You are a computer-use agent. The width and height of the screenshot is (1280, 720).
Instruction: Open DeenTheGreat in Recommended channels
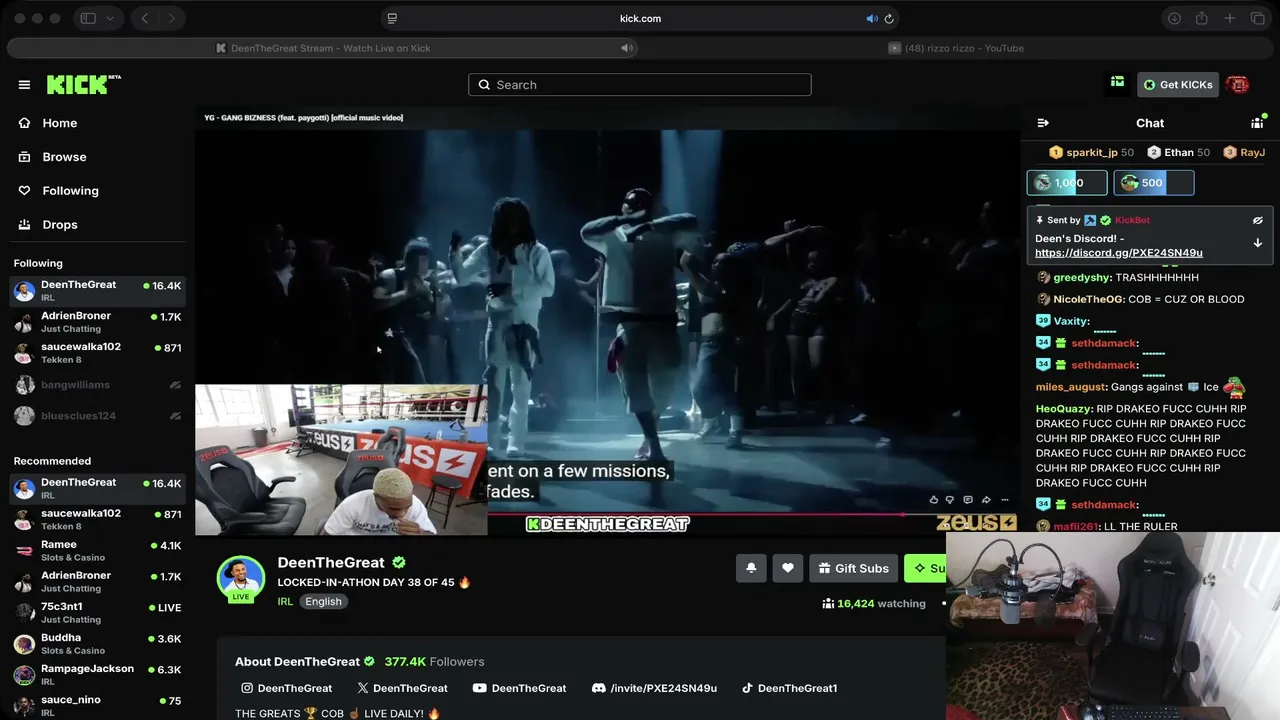[x=97, y=489]
